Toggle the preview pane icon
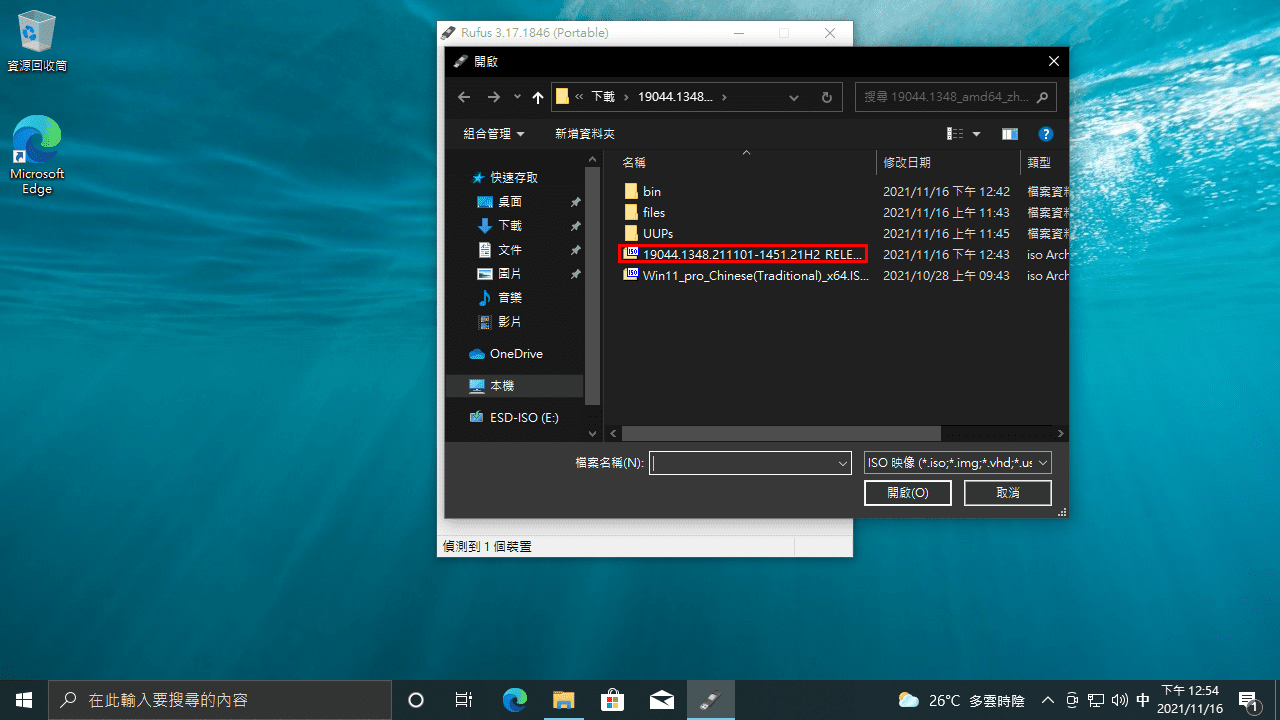Image resolution: width=1280 pixels, height=720 pixels. pyautogui.click(x=1009, y=133)
